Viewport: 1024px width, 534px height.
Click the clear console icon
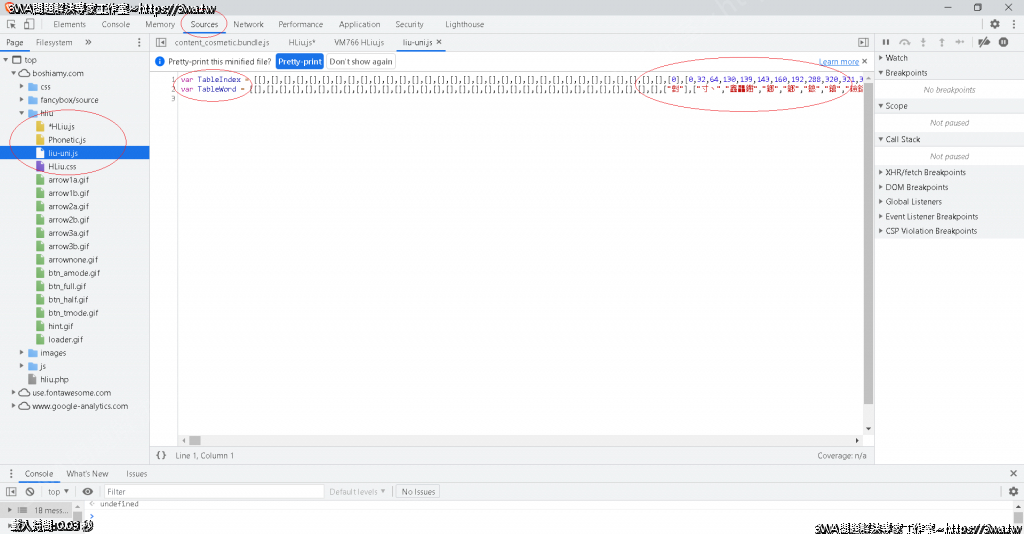[x=30, y=492]
